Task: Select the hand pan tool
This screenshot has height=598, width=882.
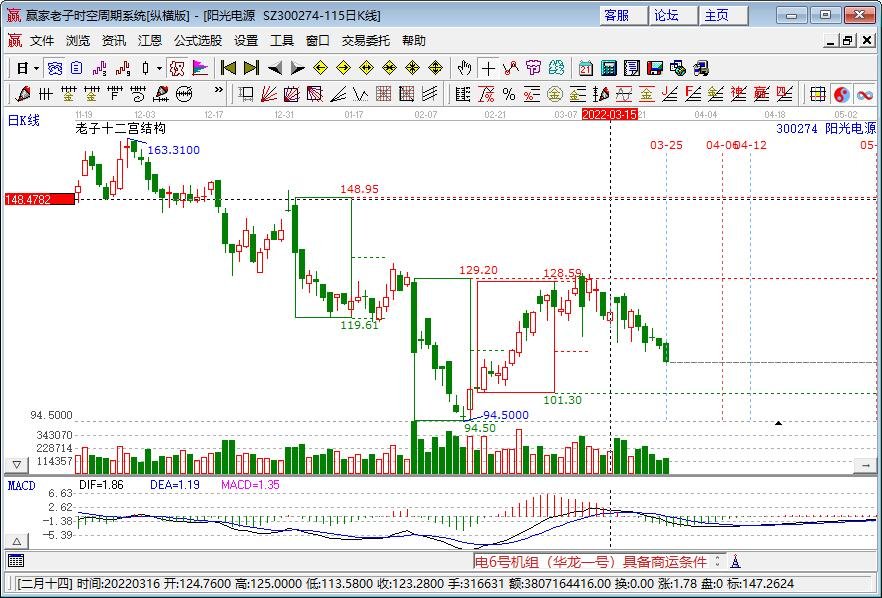Action: [464, 69]
